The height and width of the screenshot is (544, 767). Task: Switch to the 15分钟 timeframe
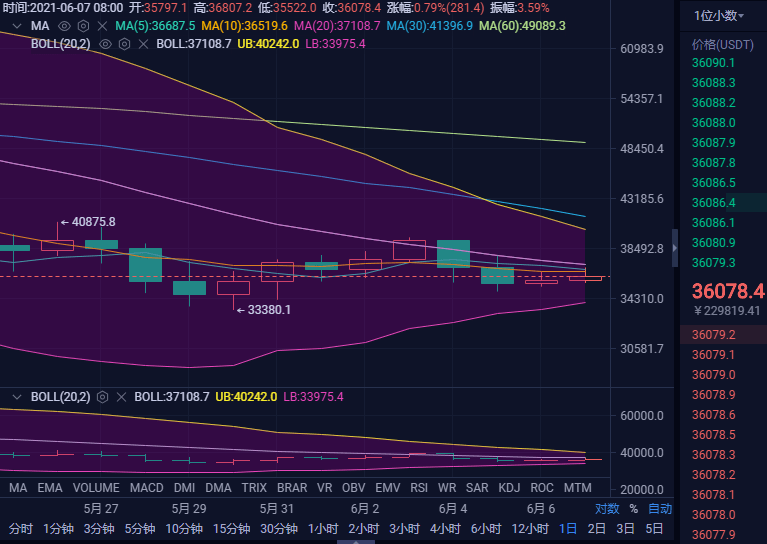(230, 528)
